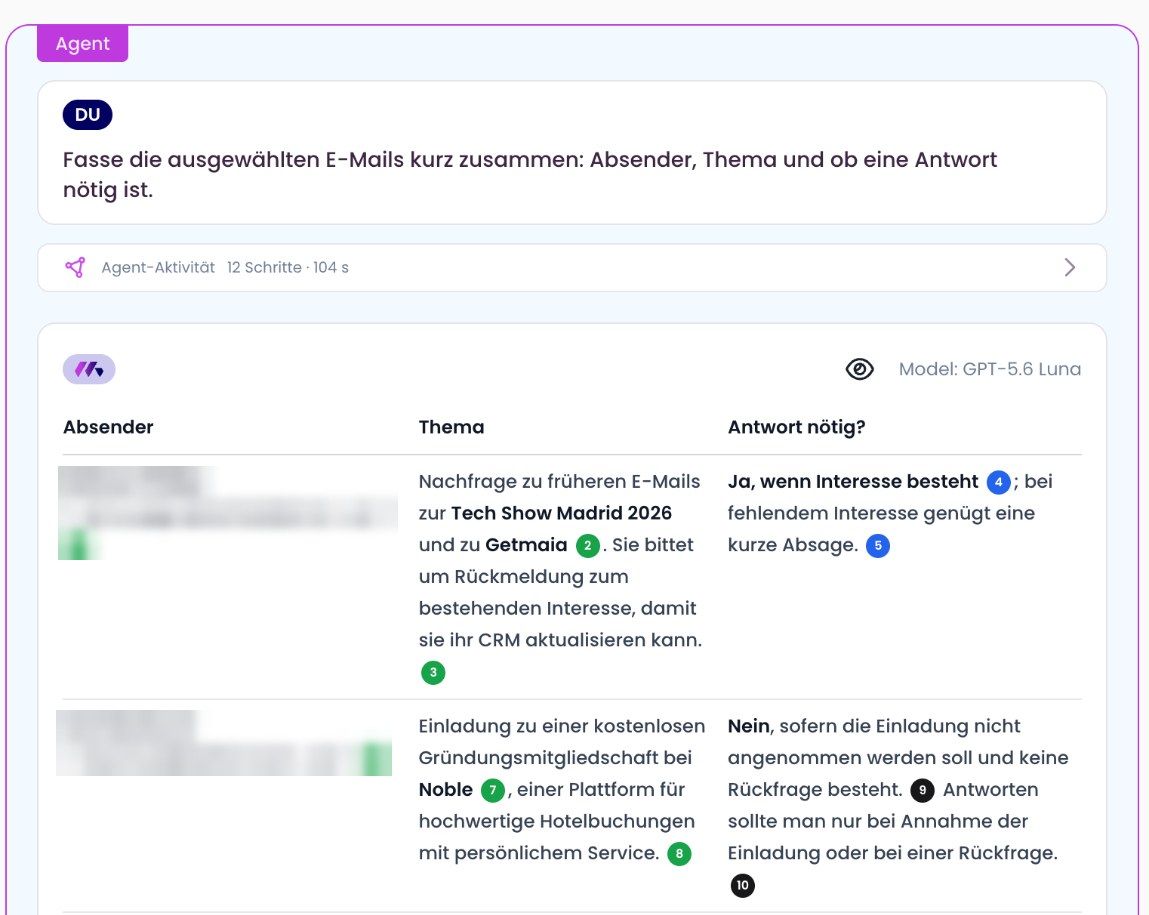Click the Model: GPT-5.6 Luna label
Screen dimensions: 1149x915
[x=989, y=369]
